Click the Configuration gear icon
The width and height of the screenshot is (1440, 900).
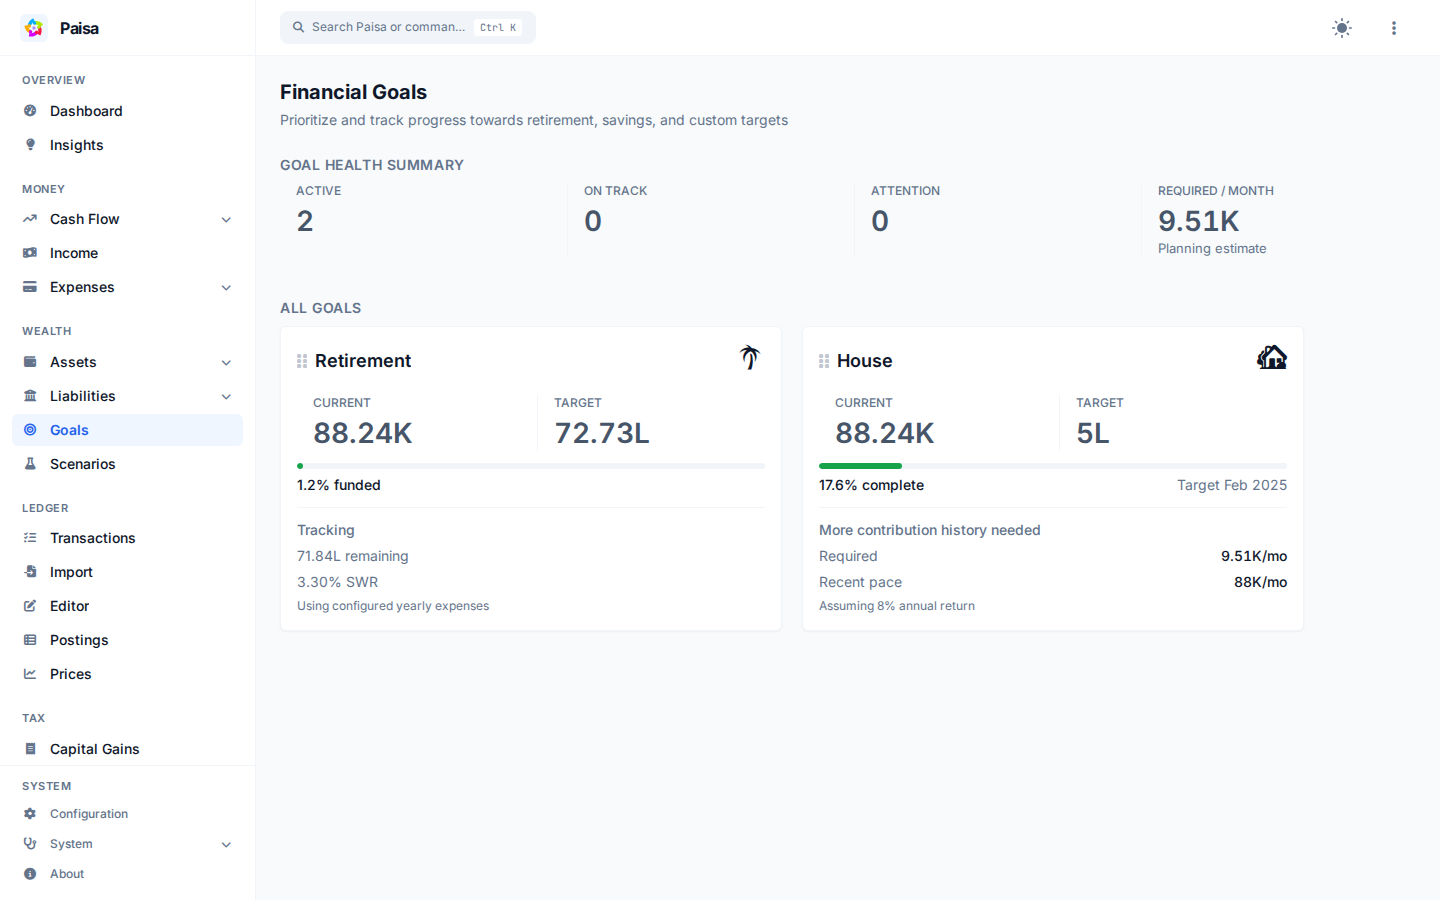click(x=30, y=814)
